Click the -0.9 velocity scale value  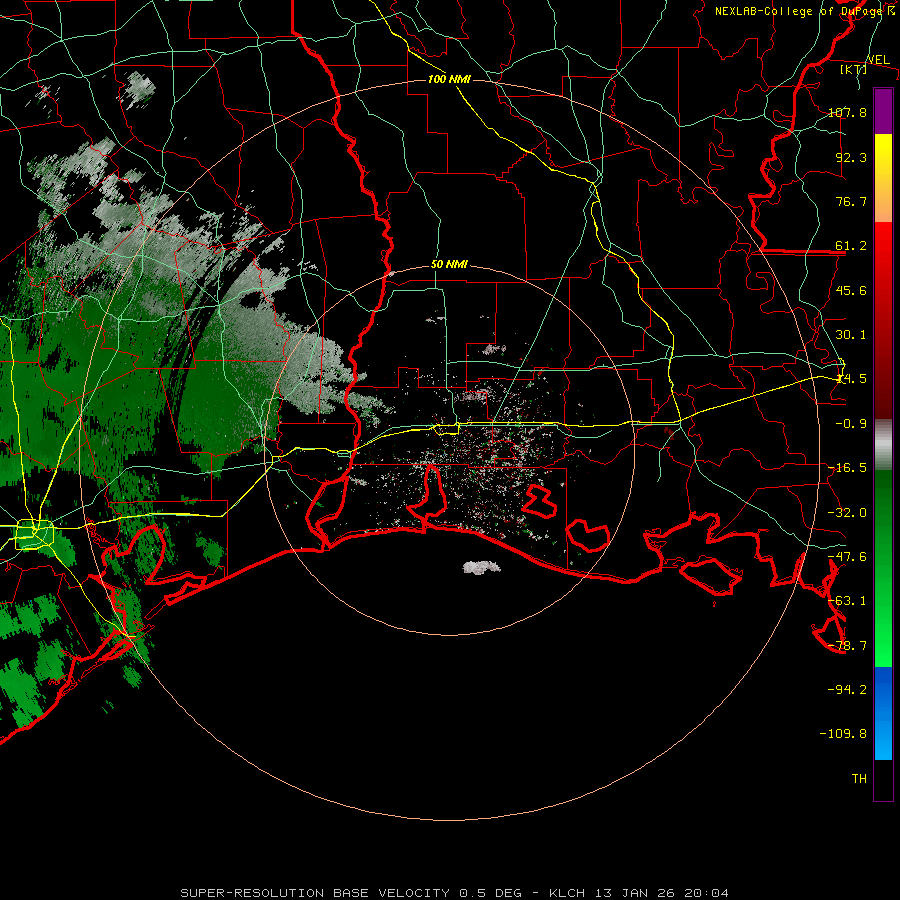pyautogui.click(x=851, y=424)
